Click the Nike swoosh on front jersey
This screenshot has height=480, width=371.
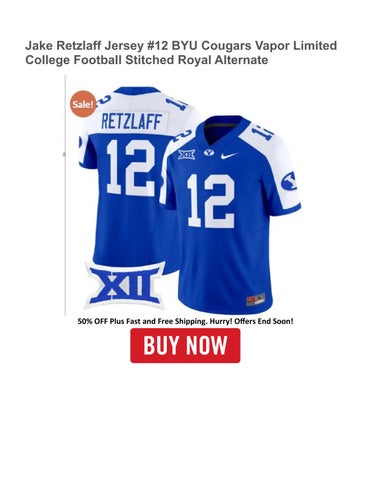(x=229, y=155)
